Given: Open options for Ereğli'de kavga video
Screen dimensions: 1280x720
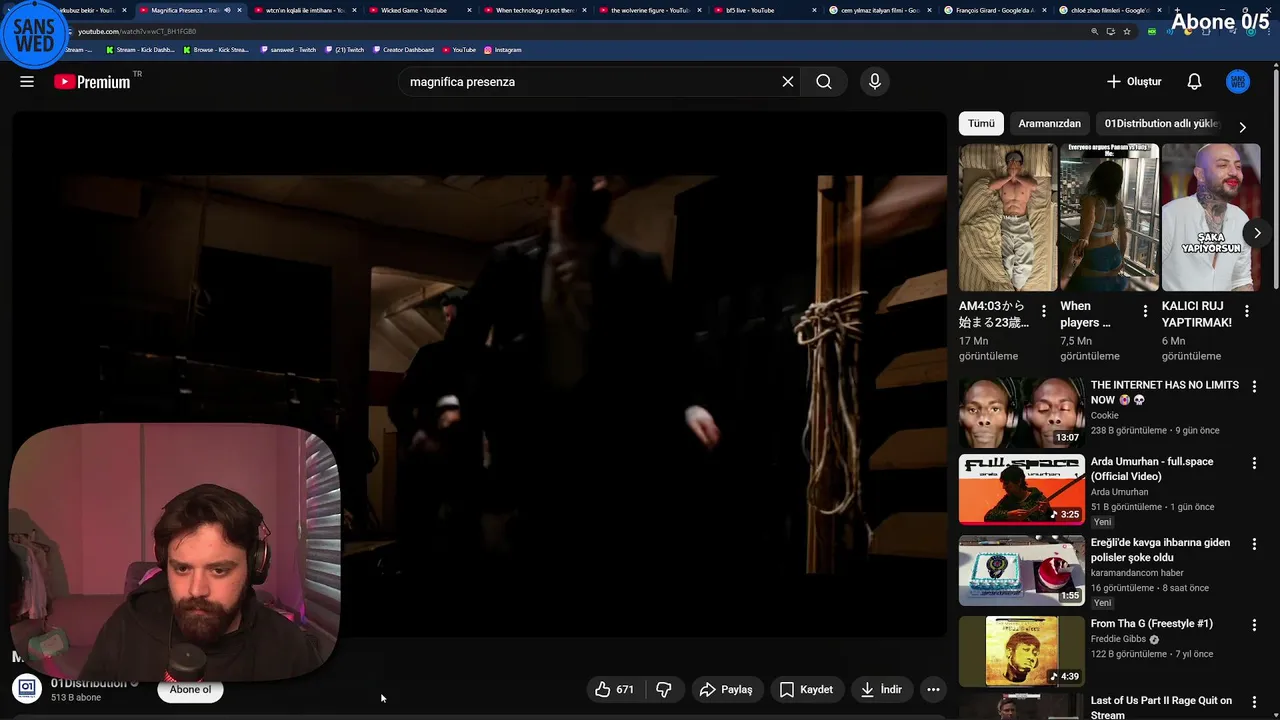Looking at the screenshot, I should click(1254, 544).
